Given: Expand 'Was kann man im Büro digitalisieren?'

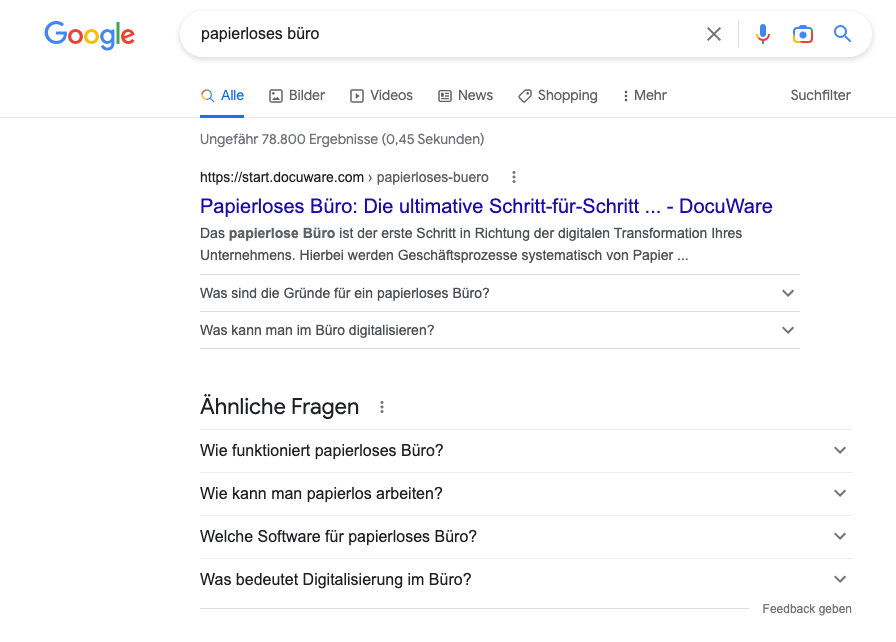Looking at the screenshot, I should [500, 330].
